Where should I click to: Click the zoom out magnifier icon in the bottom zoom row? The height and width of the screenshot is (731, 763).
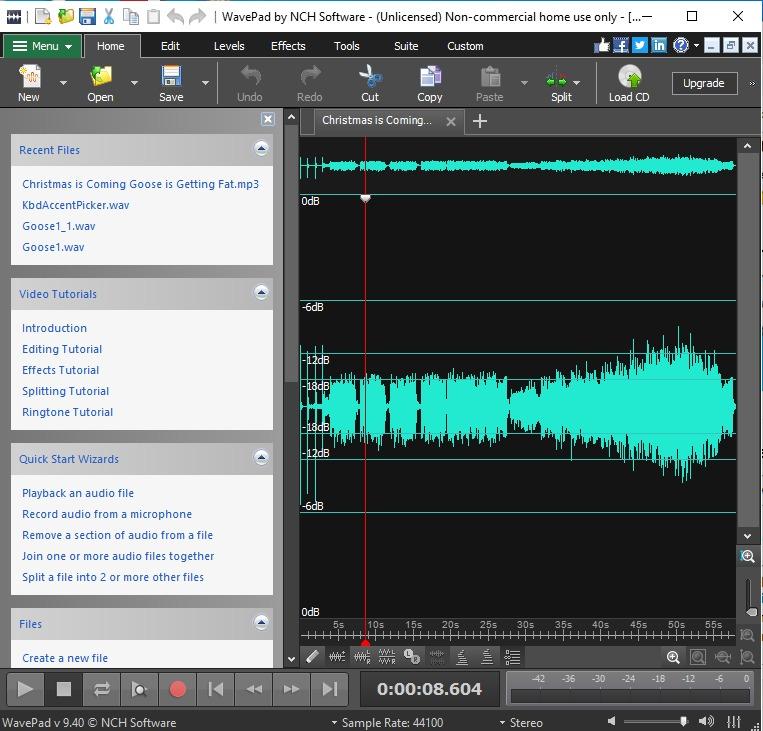[x=723, y=657]
